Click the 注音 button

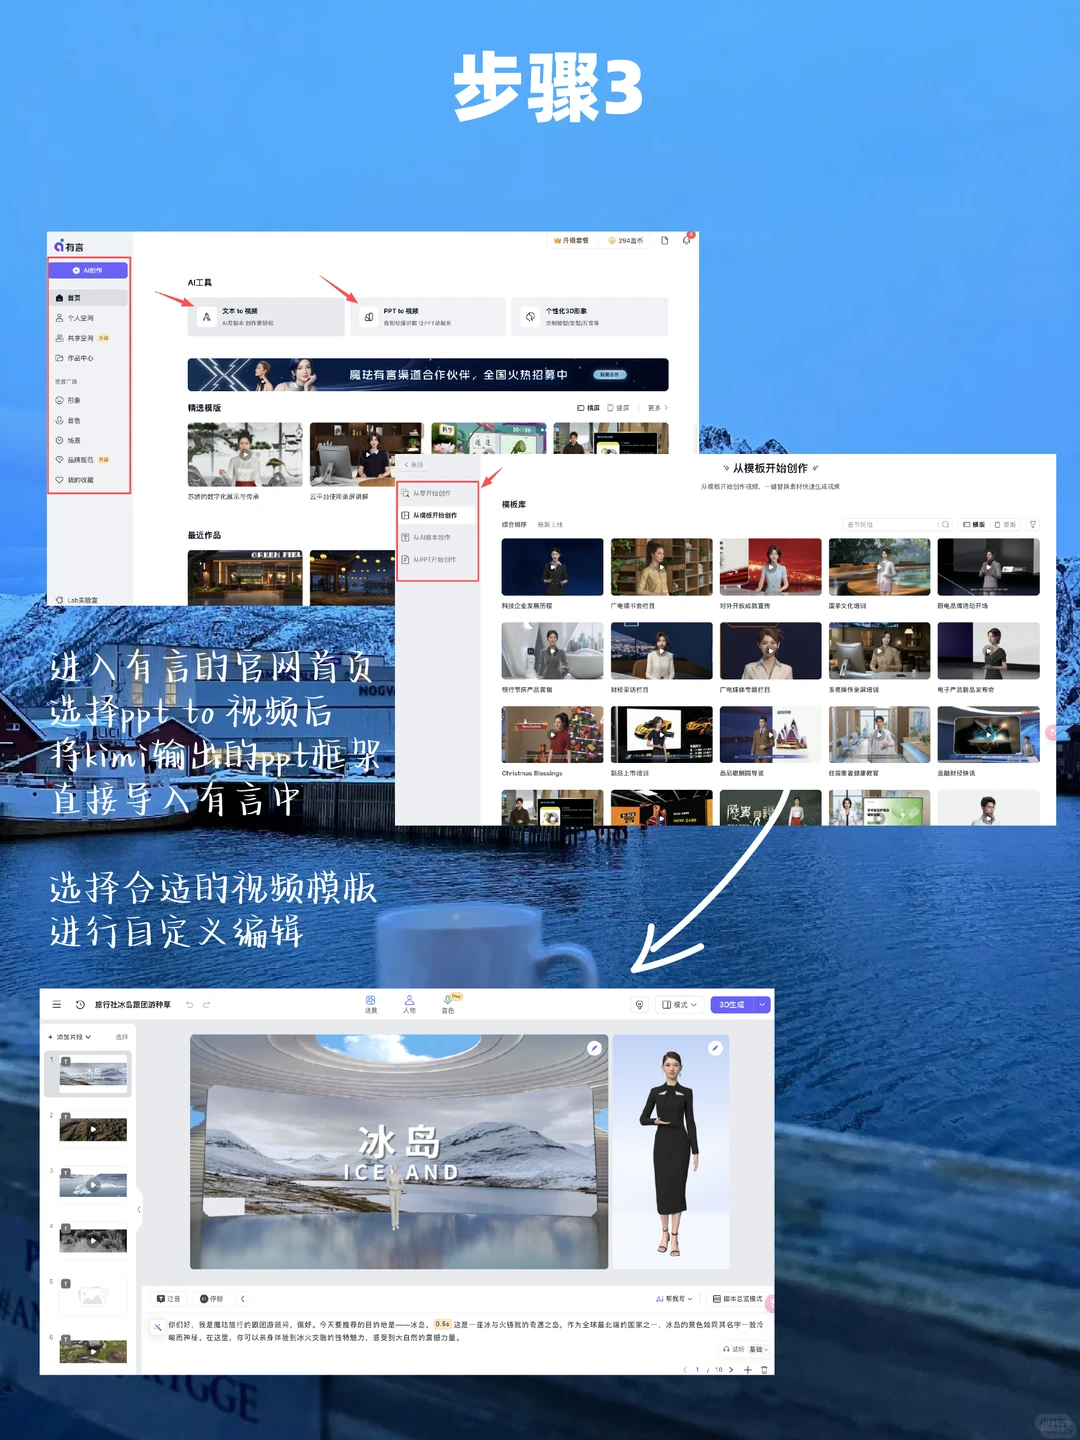(x=169, y=1298)
